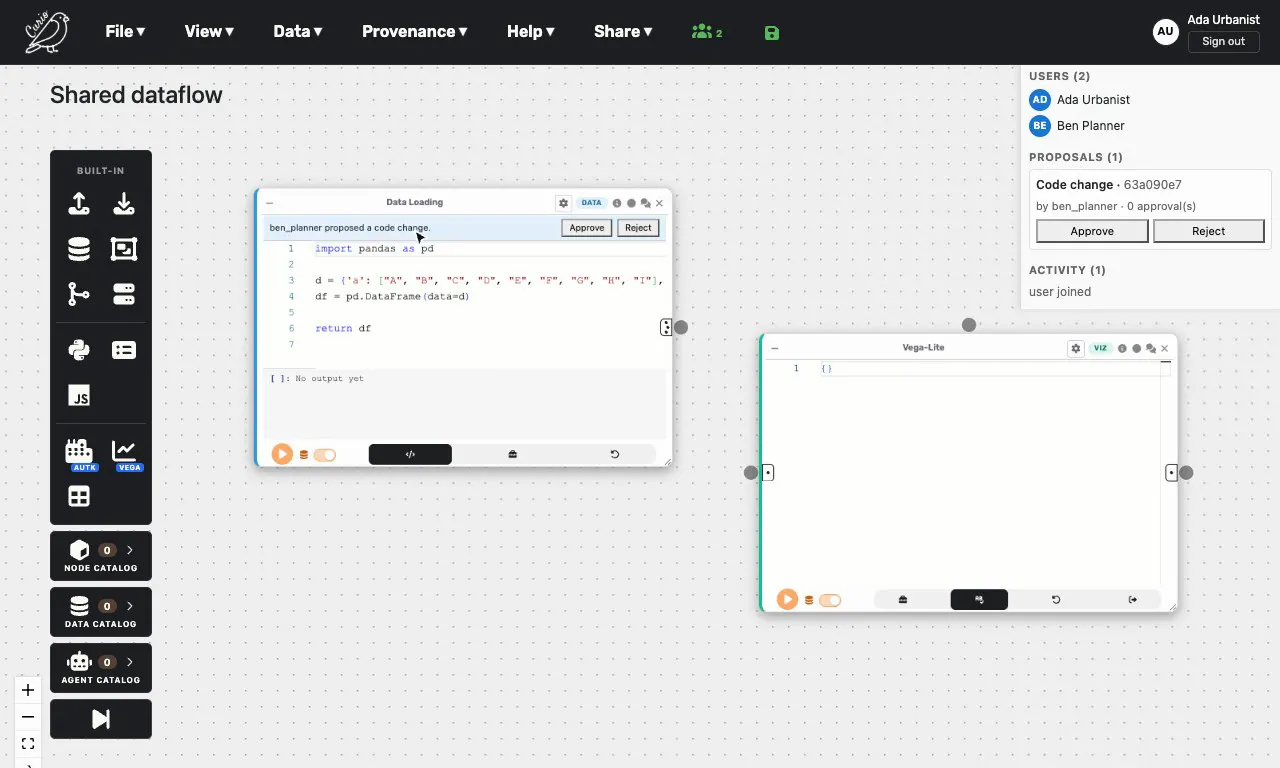Open the Data dropdown menu
1280x768 pixels.
(x=297, y=31)
